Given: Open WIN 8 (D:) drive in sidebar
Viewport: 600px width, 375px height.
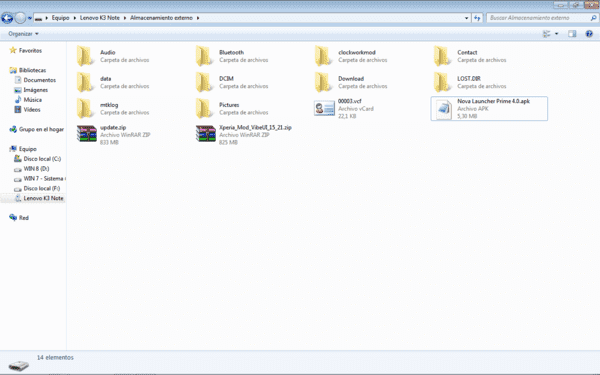Looking at the screenshot, I should pos(36,169).
